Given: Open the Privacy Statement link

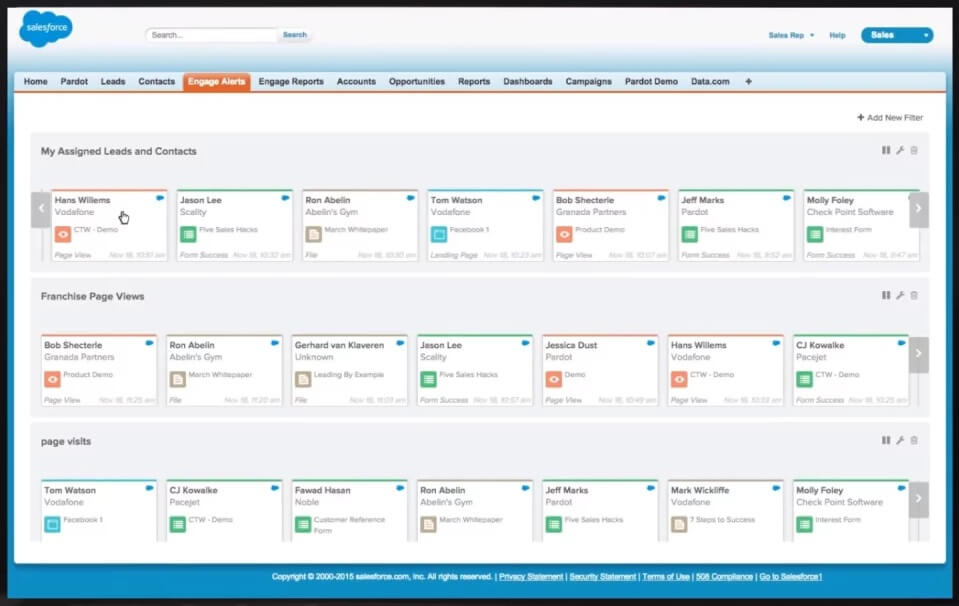Looking at the screenshot, I should 531,576.
